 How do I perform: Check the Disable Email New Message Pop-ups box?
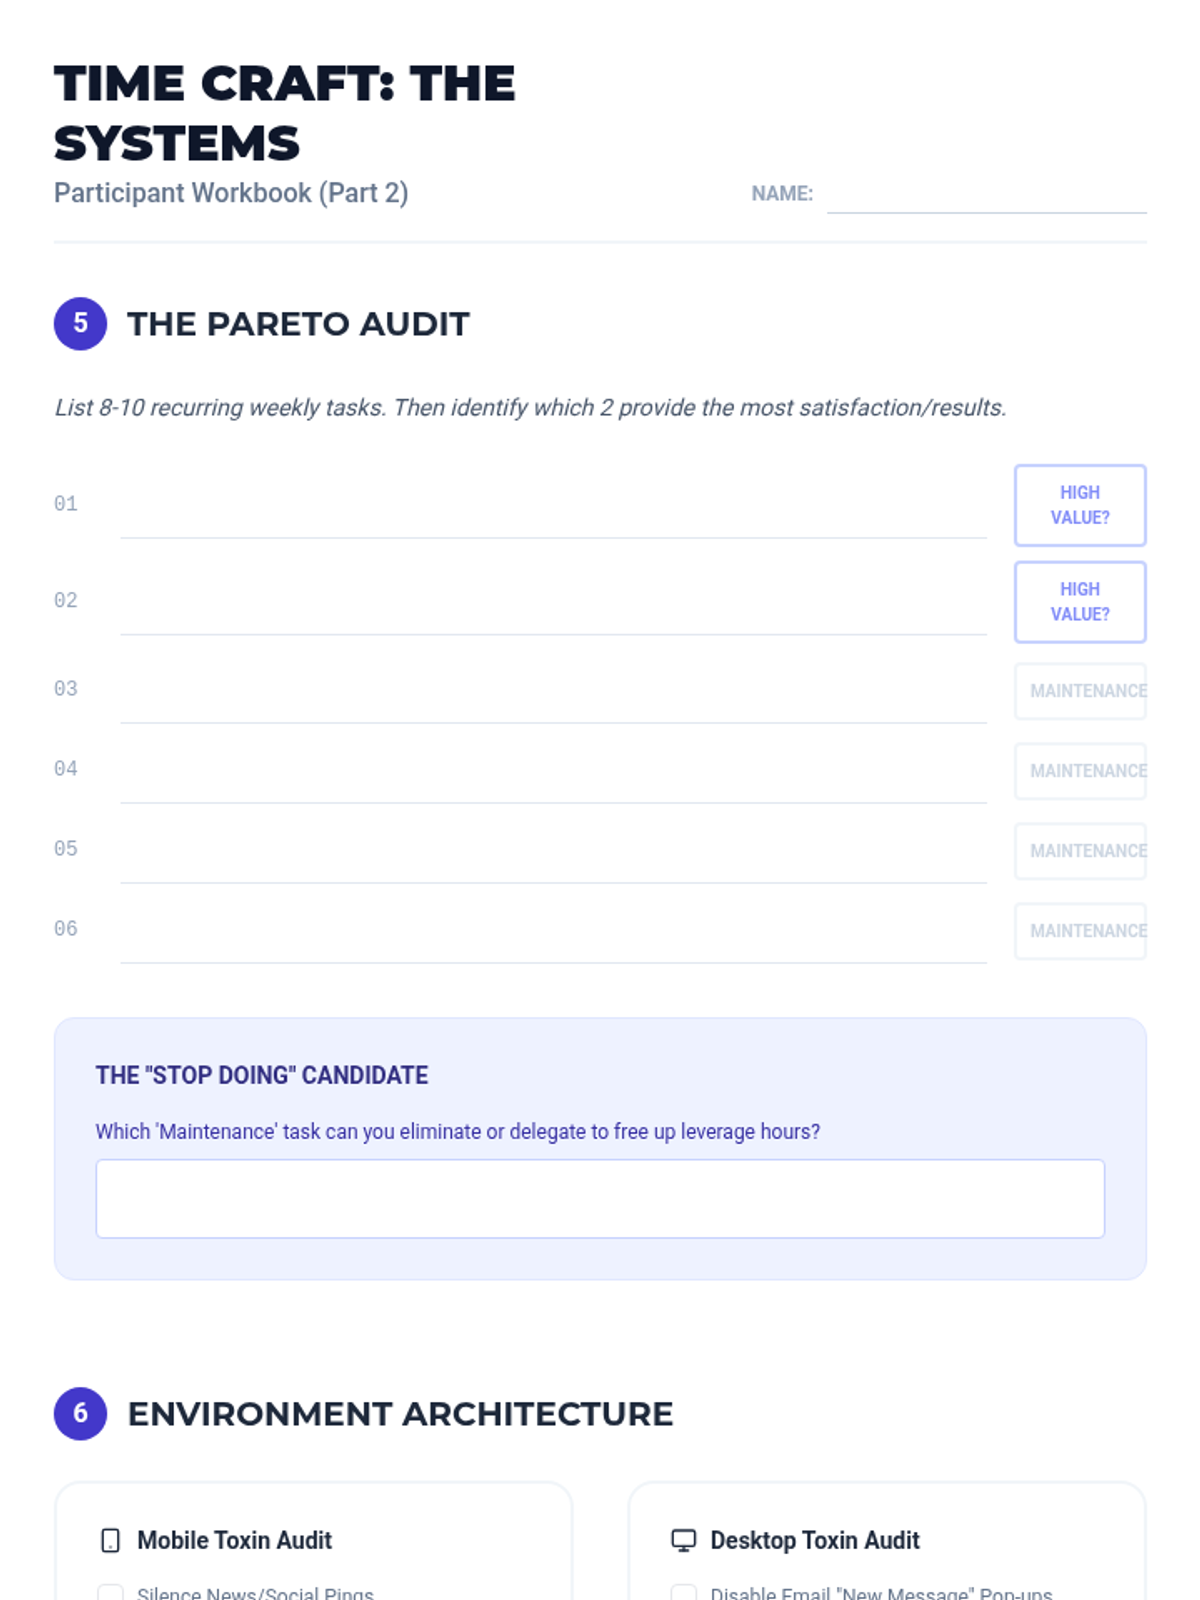point(683,1593)
